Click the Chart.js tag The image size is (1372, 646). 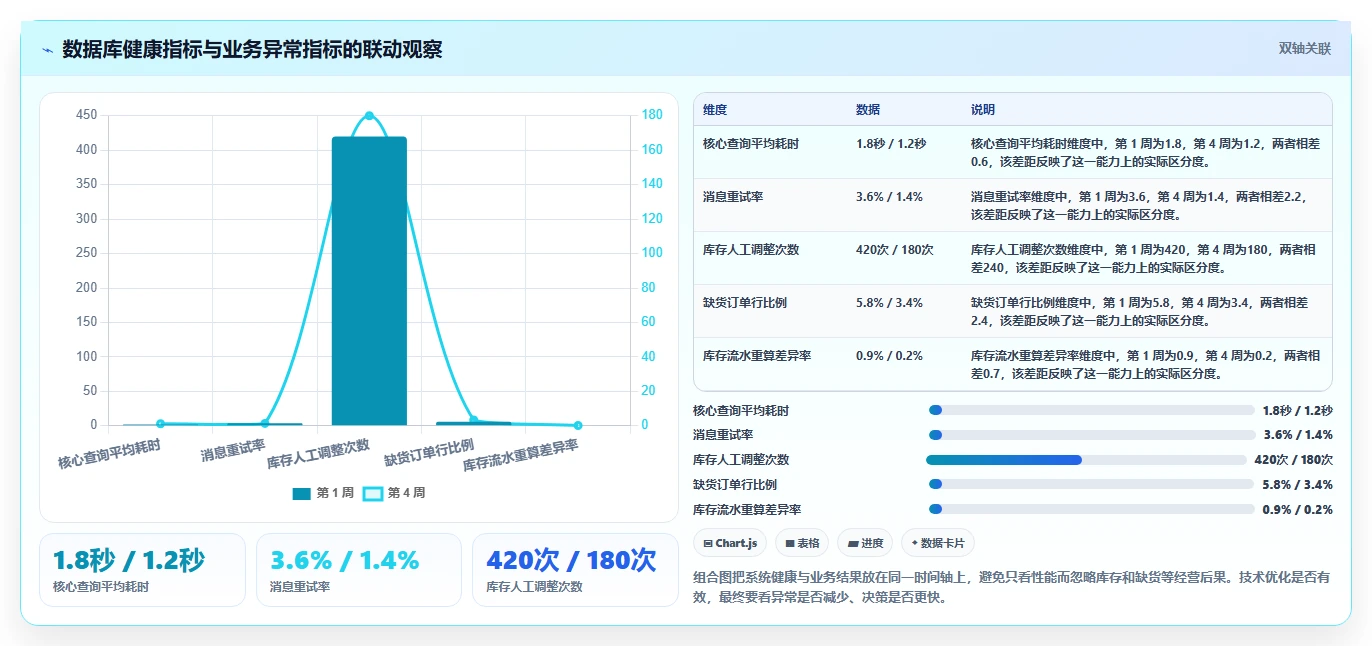pyautogui.click(x=730, y=543)
